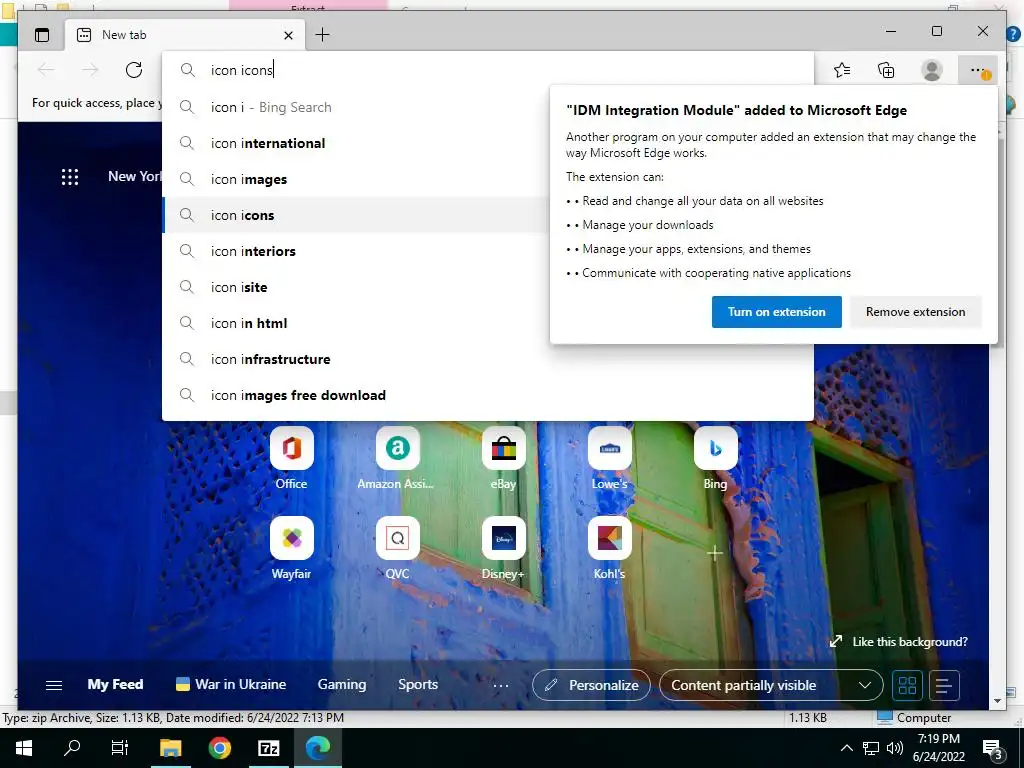Switch feed to grid view

908,685
